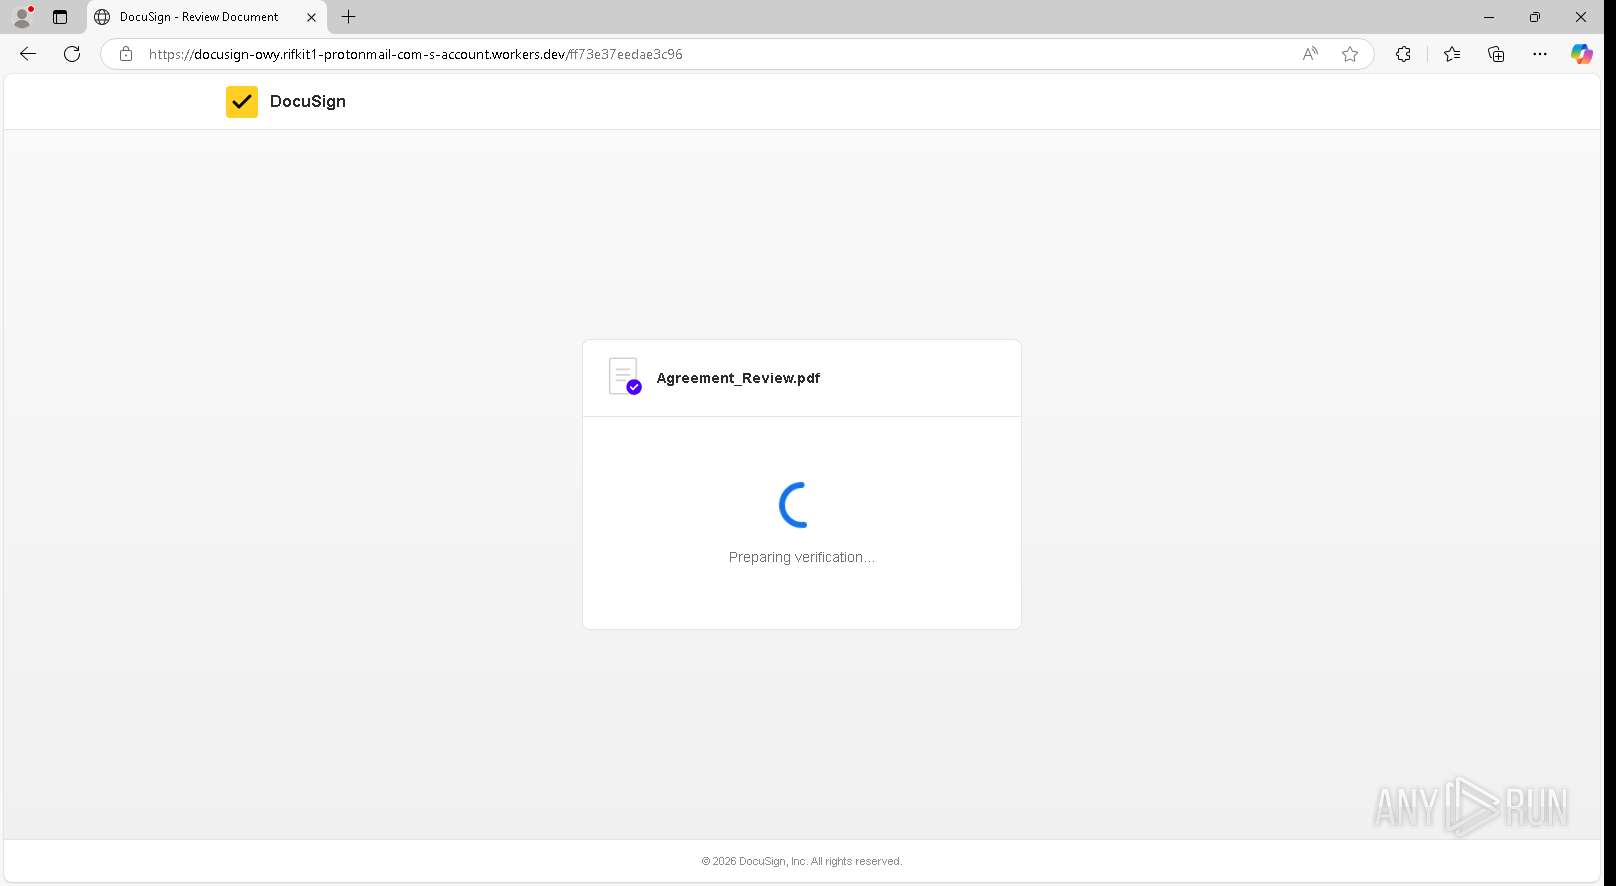
Task: Click the browser profile avatar icon
Action: pos(22,17)
